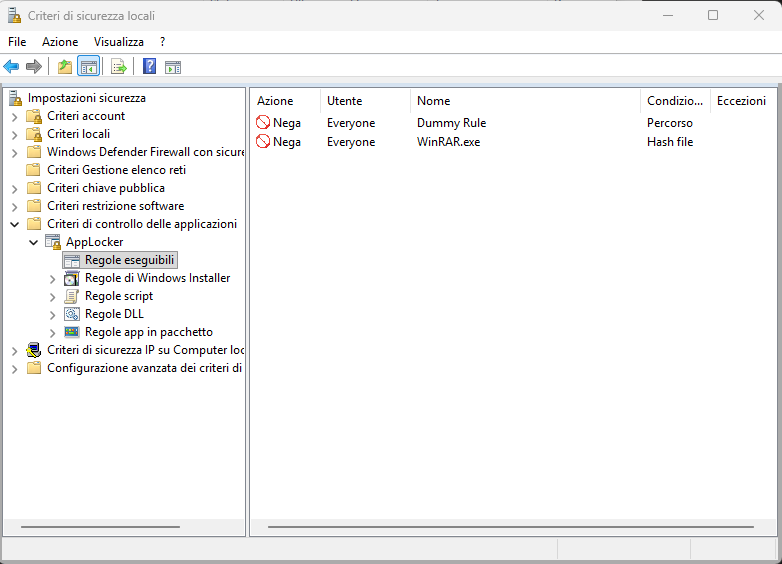
Task: Click Everyone in the WinRAR.exe row
Action: tap(351, 142)
